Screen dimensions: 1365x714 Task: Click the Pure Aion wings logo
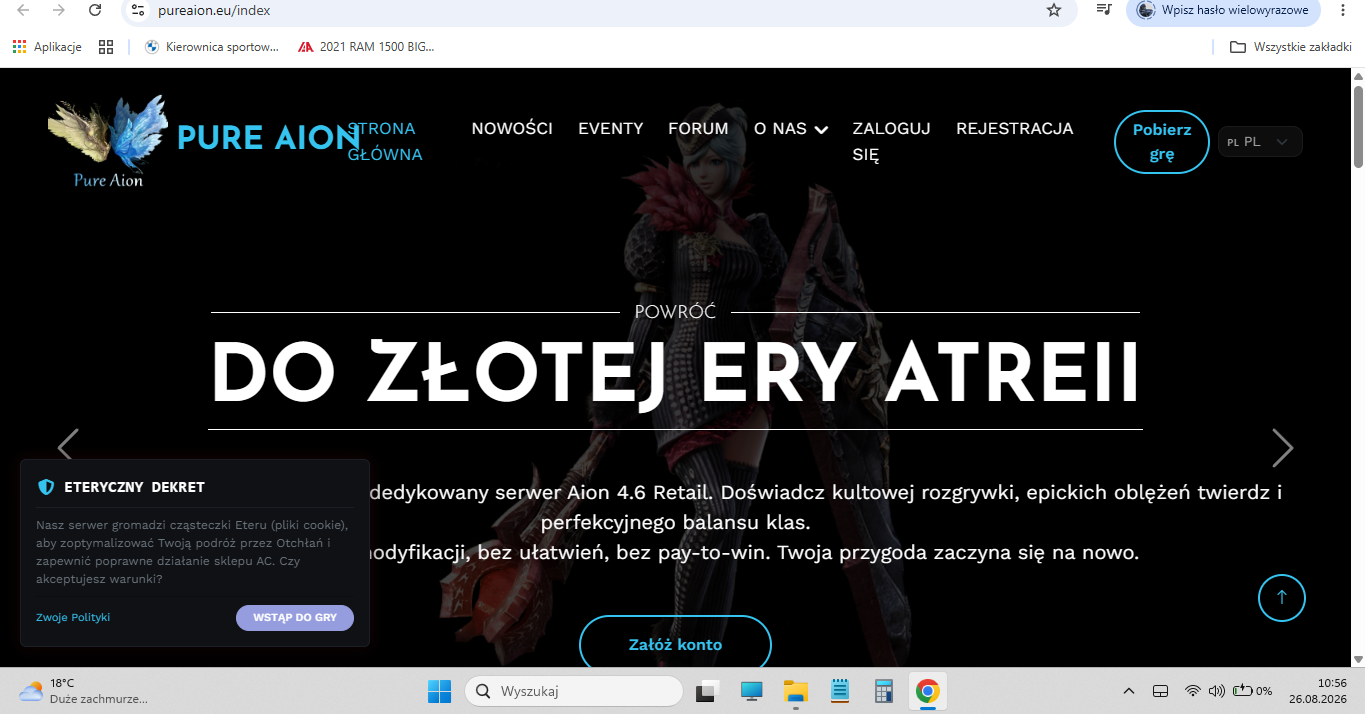pos(108,141)
